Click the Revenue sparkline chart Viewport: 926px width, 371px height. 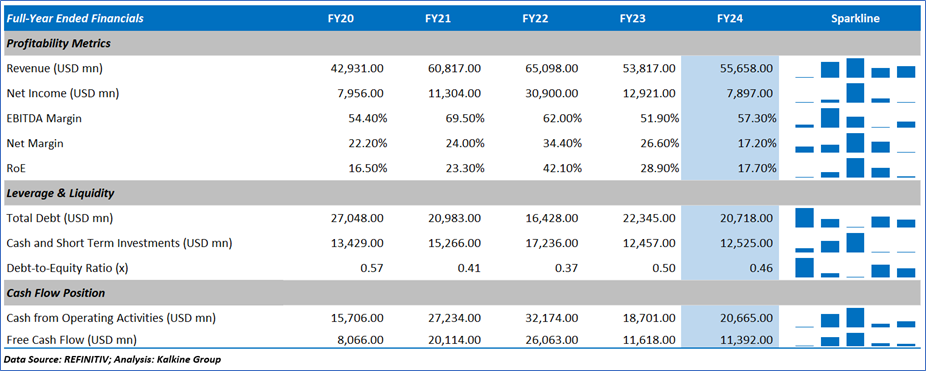tap(855, 69)
